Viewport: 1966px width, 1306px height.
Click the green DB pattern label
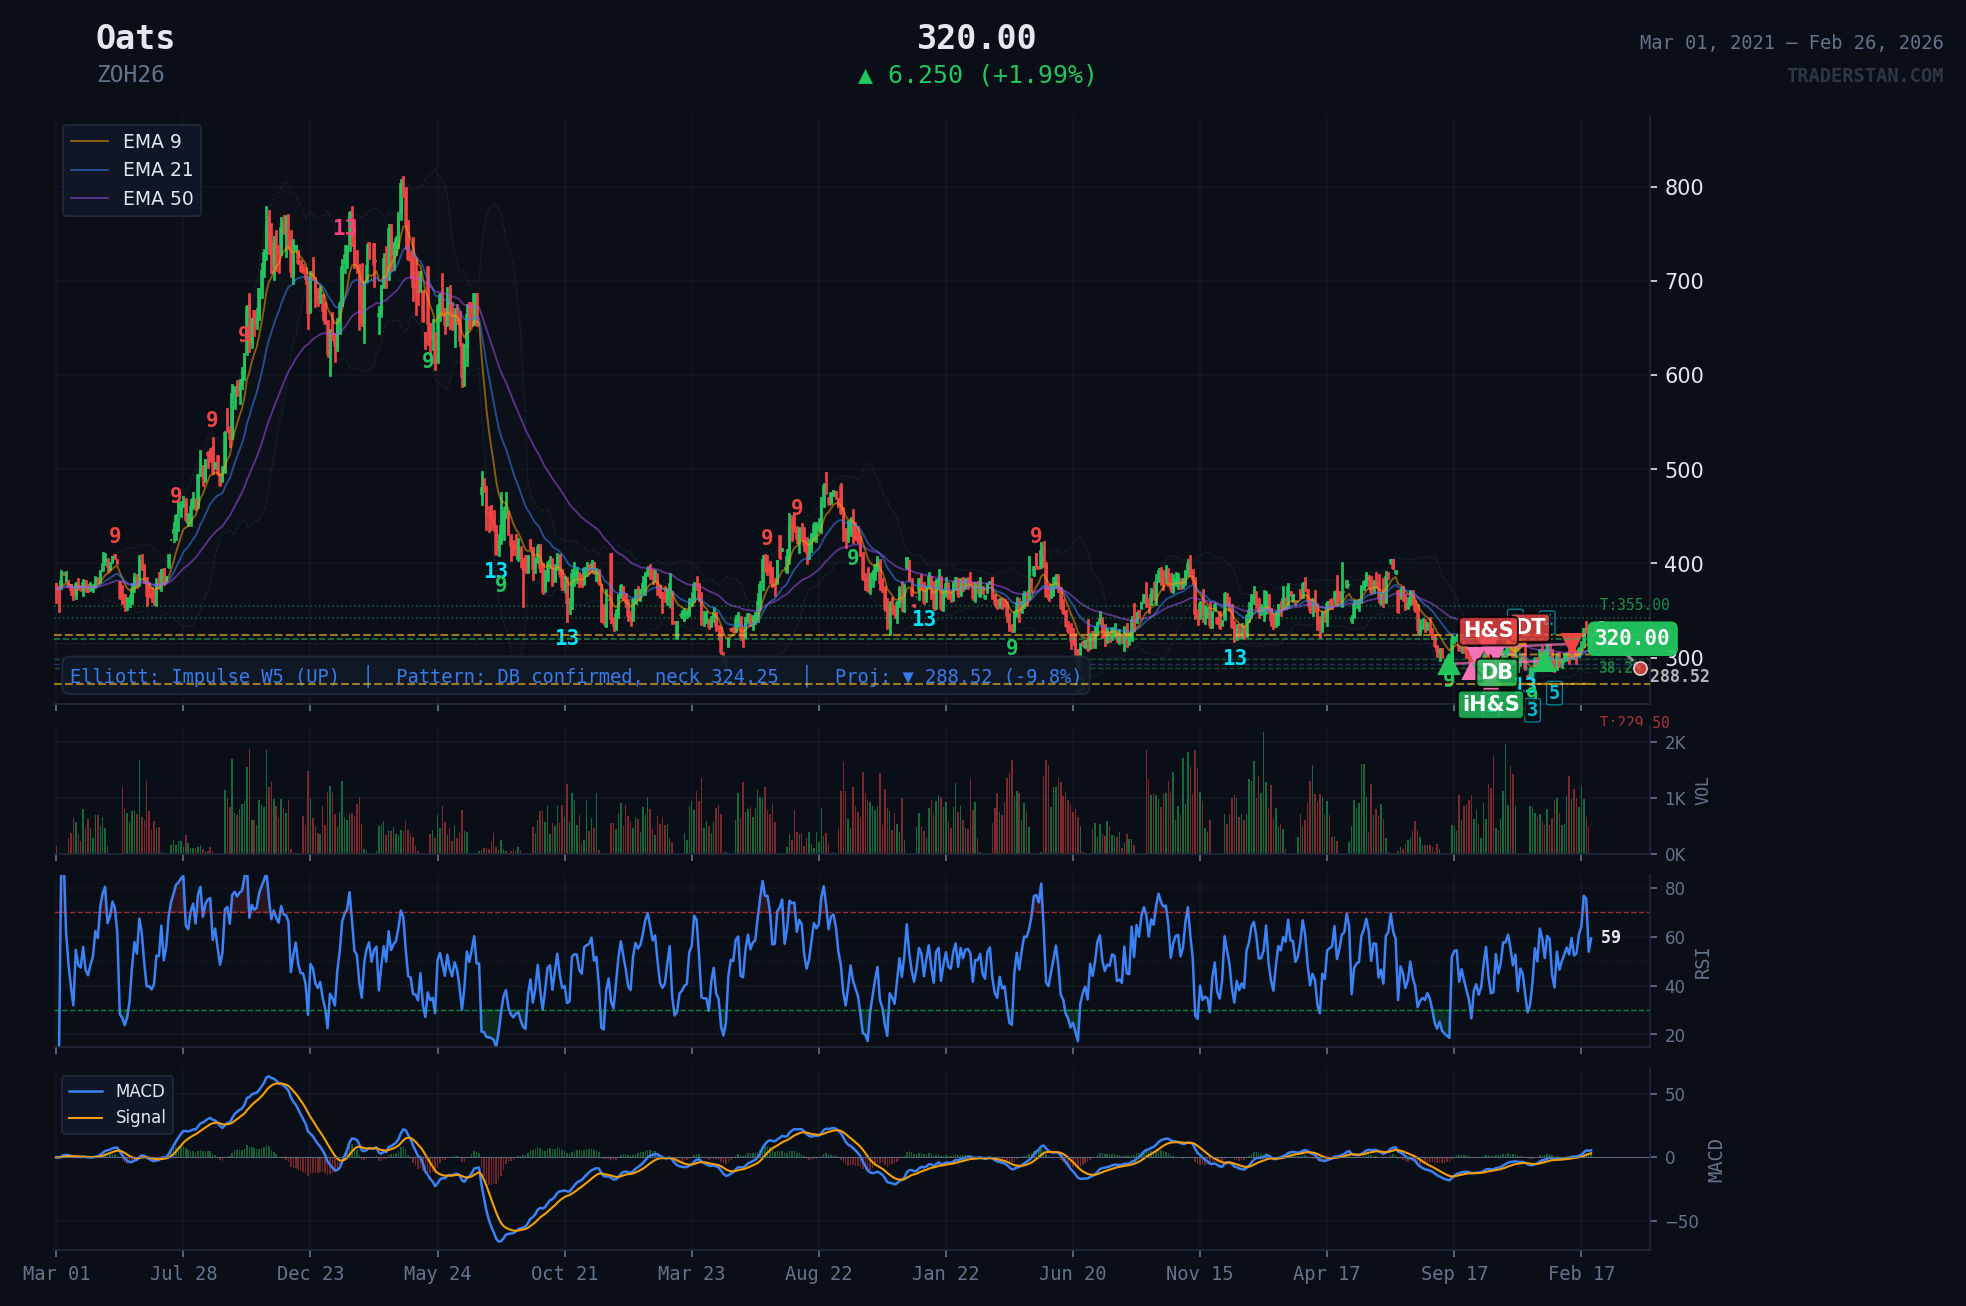pyautogui.click(x=1496, y=672)
